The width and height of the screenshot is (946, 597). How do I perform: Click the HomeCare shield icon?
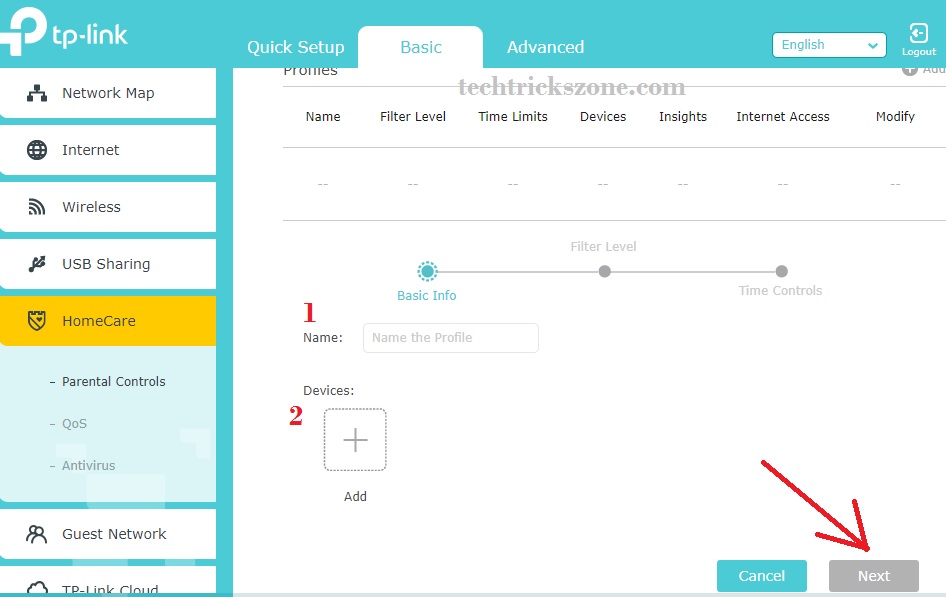point(37,321)
